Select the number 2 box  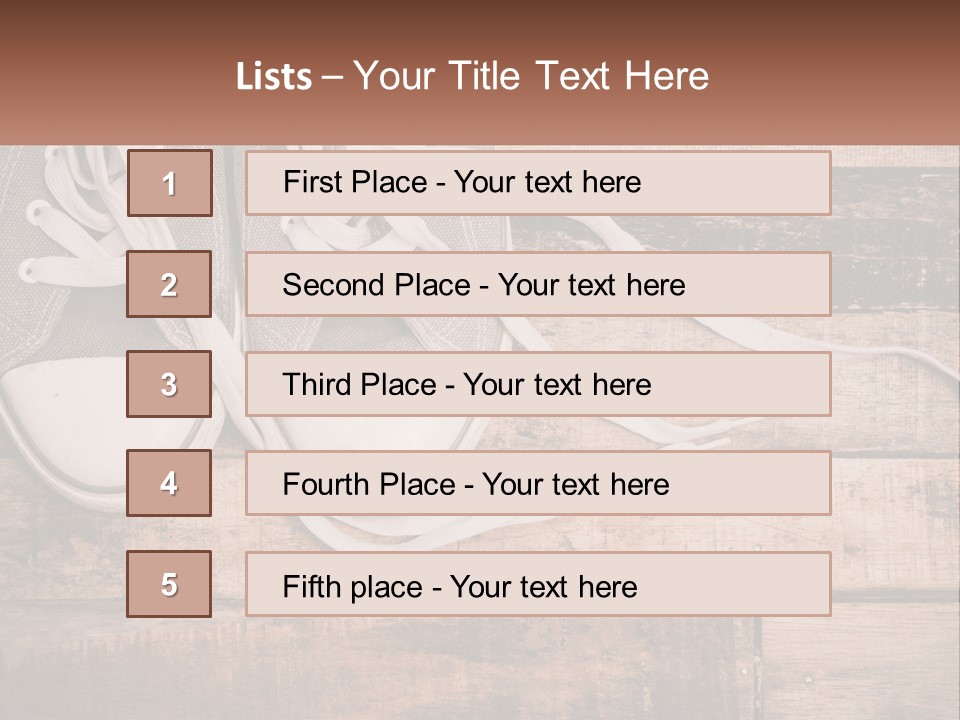[169, 284]
